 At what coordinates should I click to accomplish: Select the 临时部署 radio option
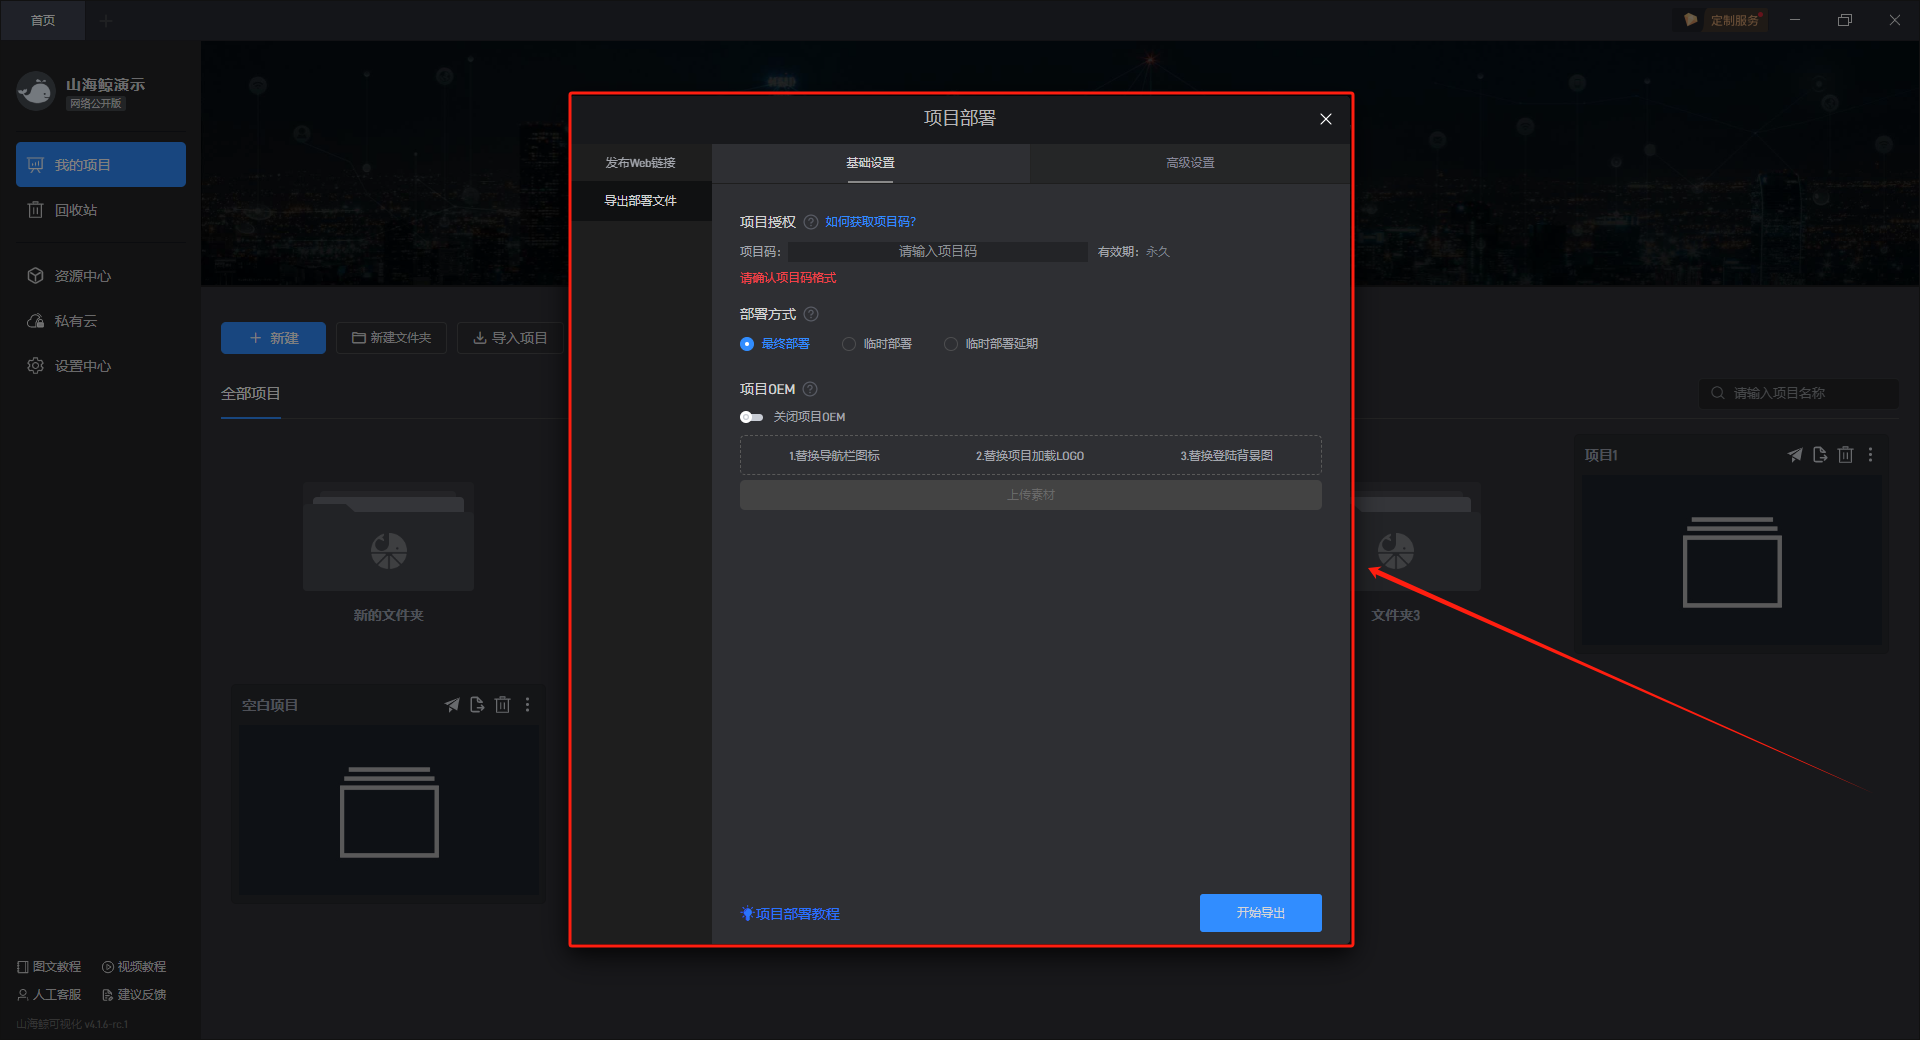coord(849,344)
